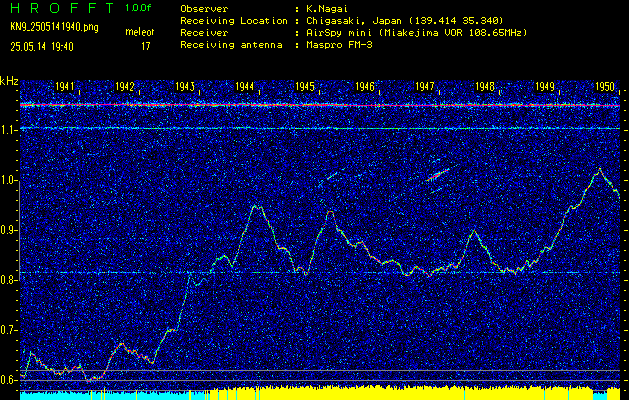Select the 0.6 frequency axis label

(x=9, y=380)
